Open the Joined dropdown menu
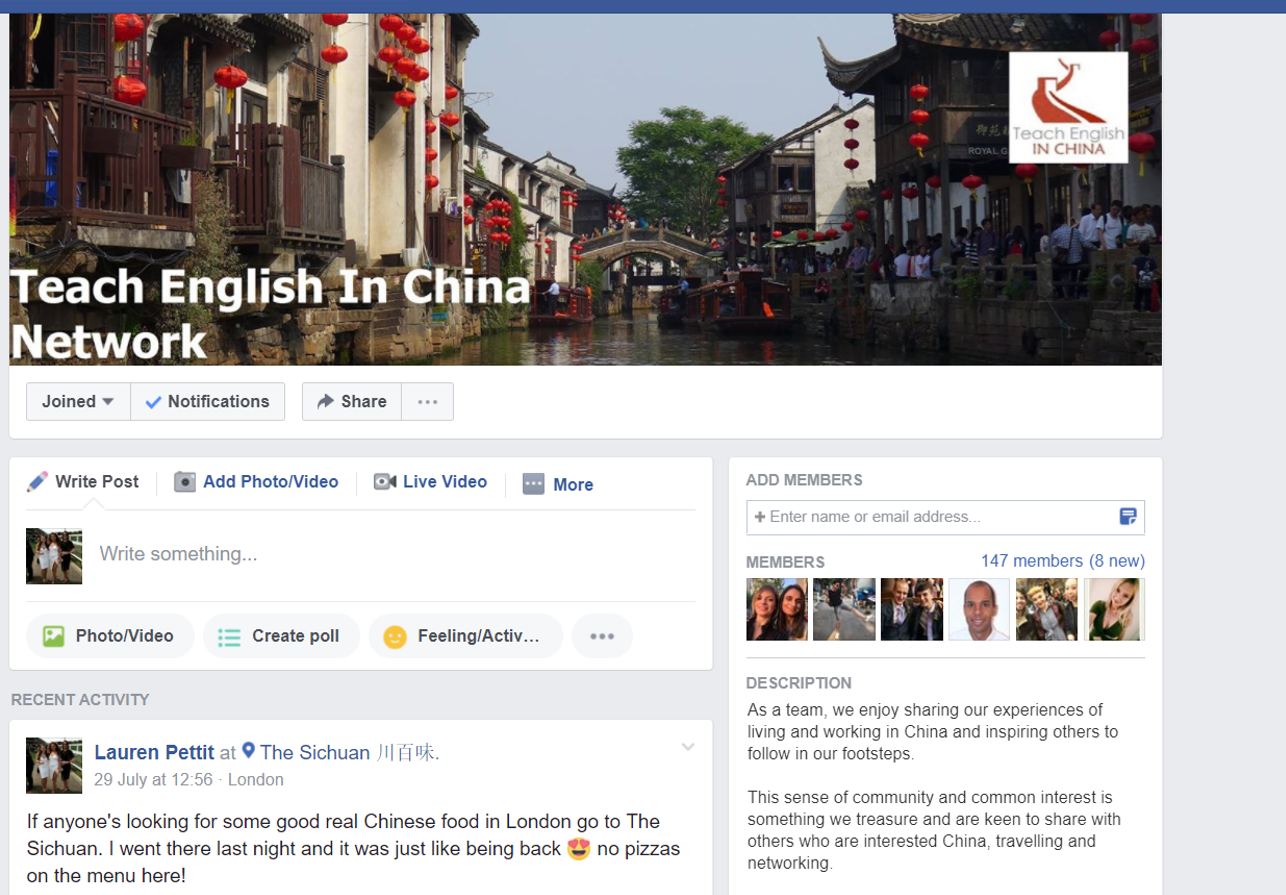The image size is (1286, 895). pos(78,401)
